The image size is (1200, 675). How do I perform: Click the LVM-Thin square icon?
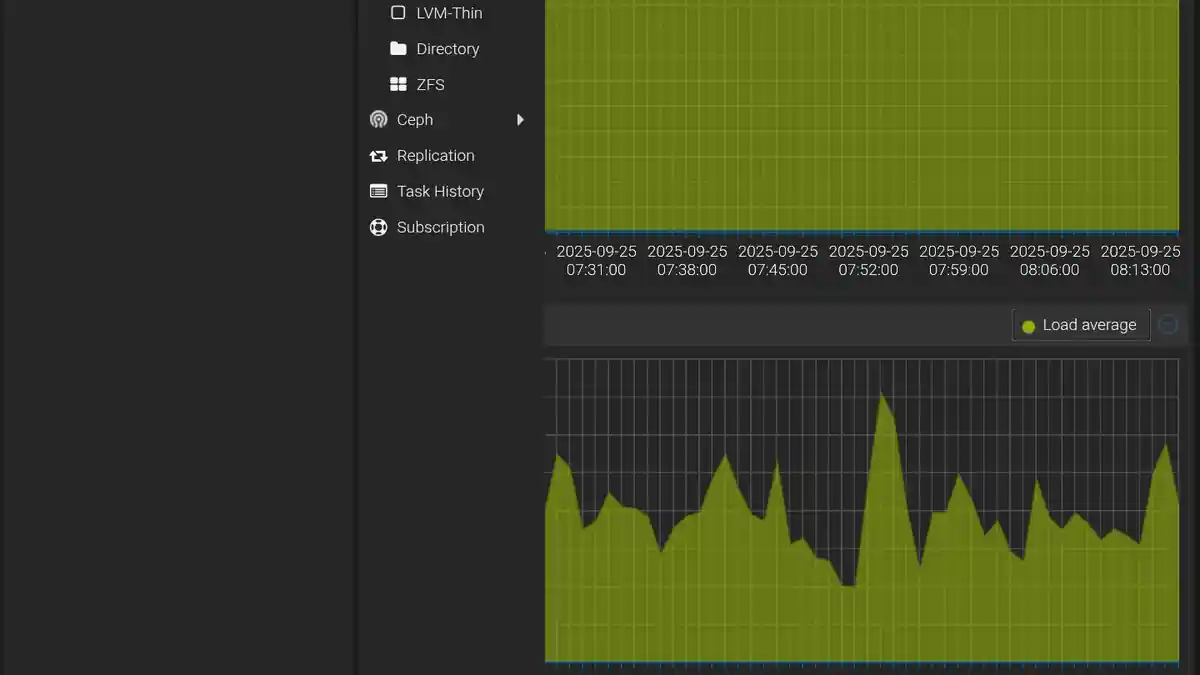tap(398, 13)
